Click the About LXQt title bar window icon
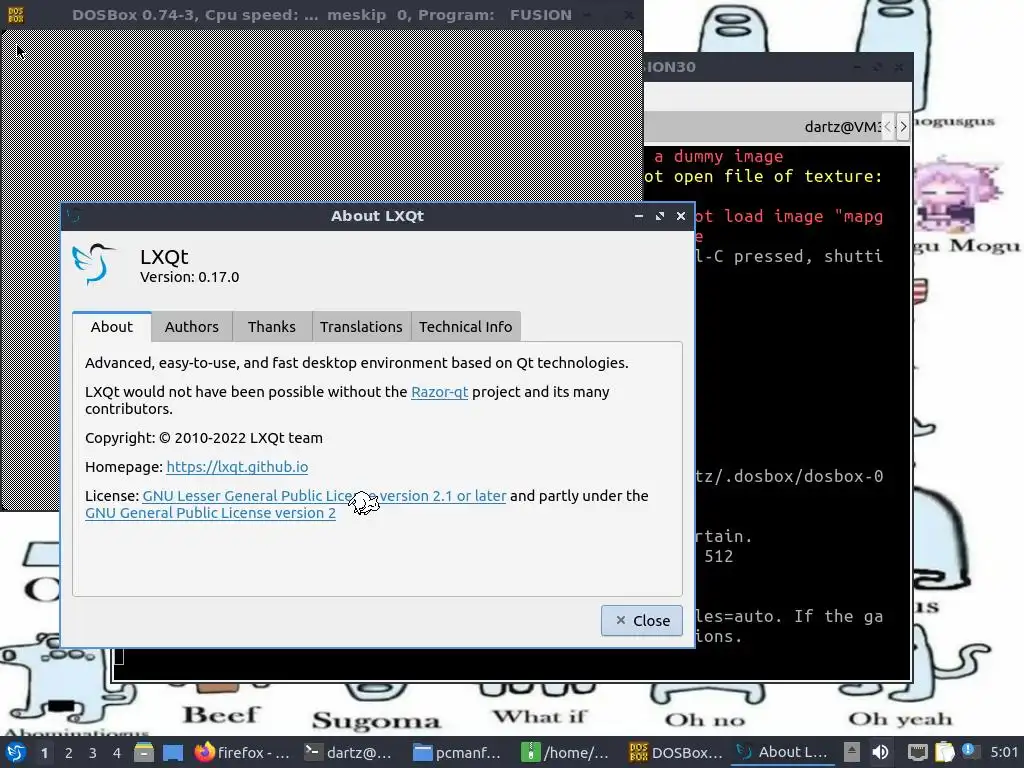Viewport: 1024px width, 768px height. tap(73, 216)
